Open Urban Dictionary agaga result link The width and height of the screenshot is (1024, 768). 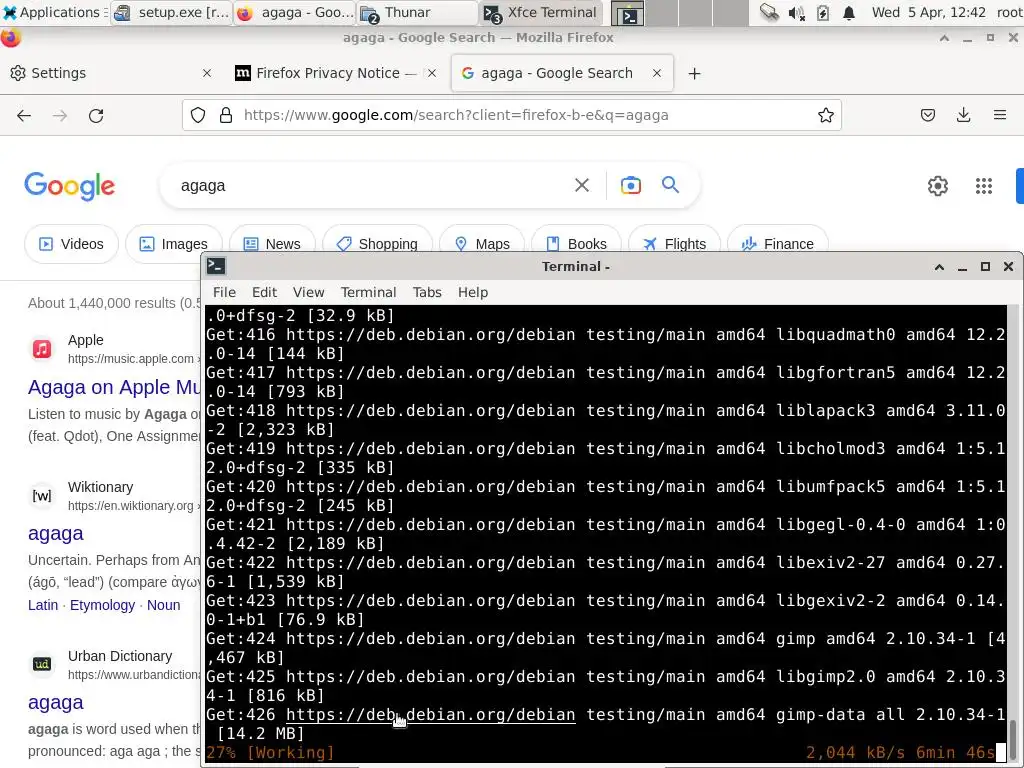click(56, 703)
